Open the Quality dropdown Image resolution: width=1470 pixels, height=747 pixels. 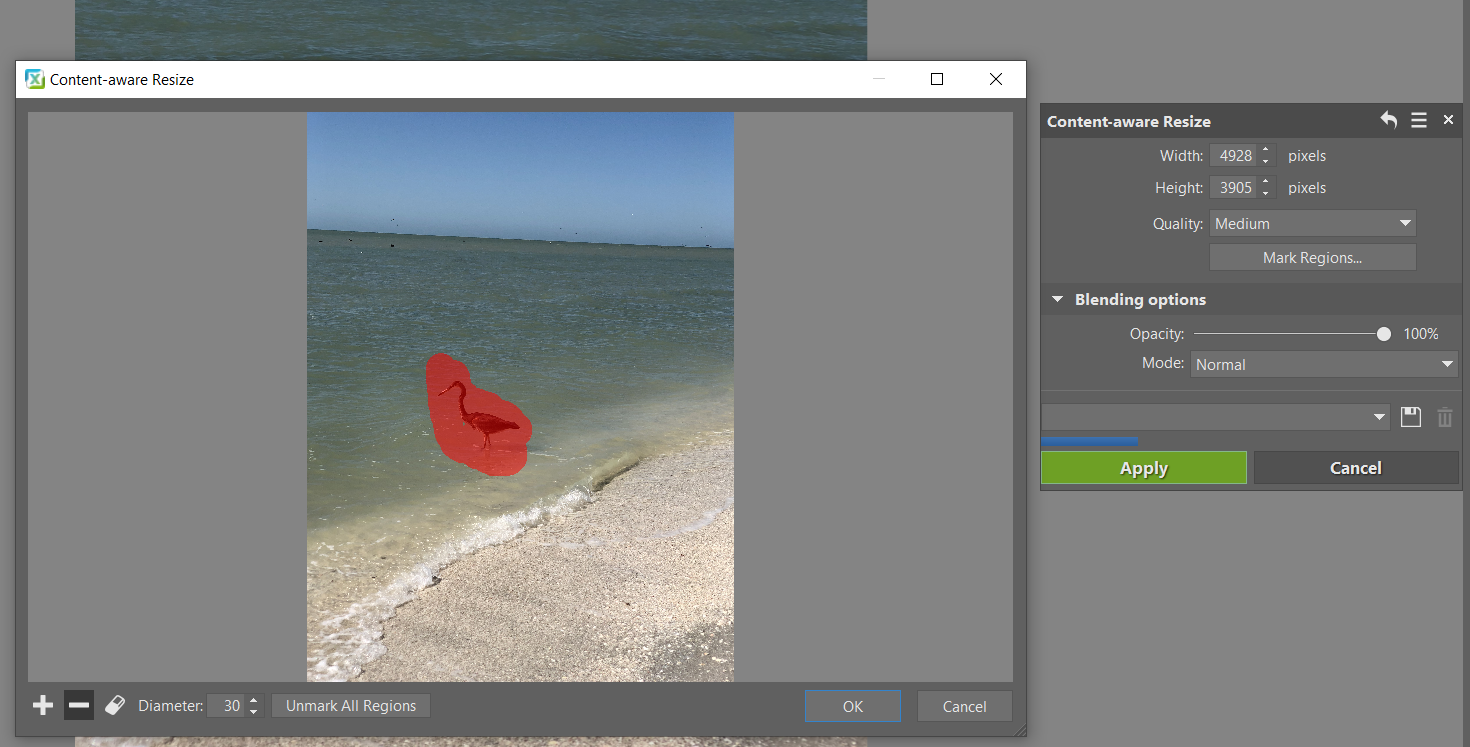click(x=1312, y=223)
